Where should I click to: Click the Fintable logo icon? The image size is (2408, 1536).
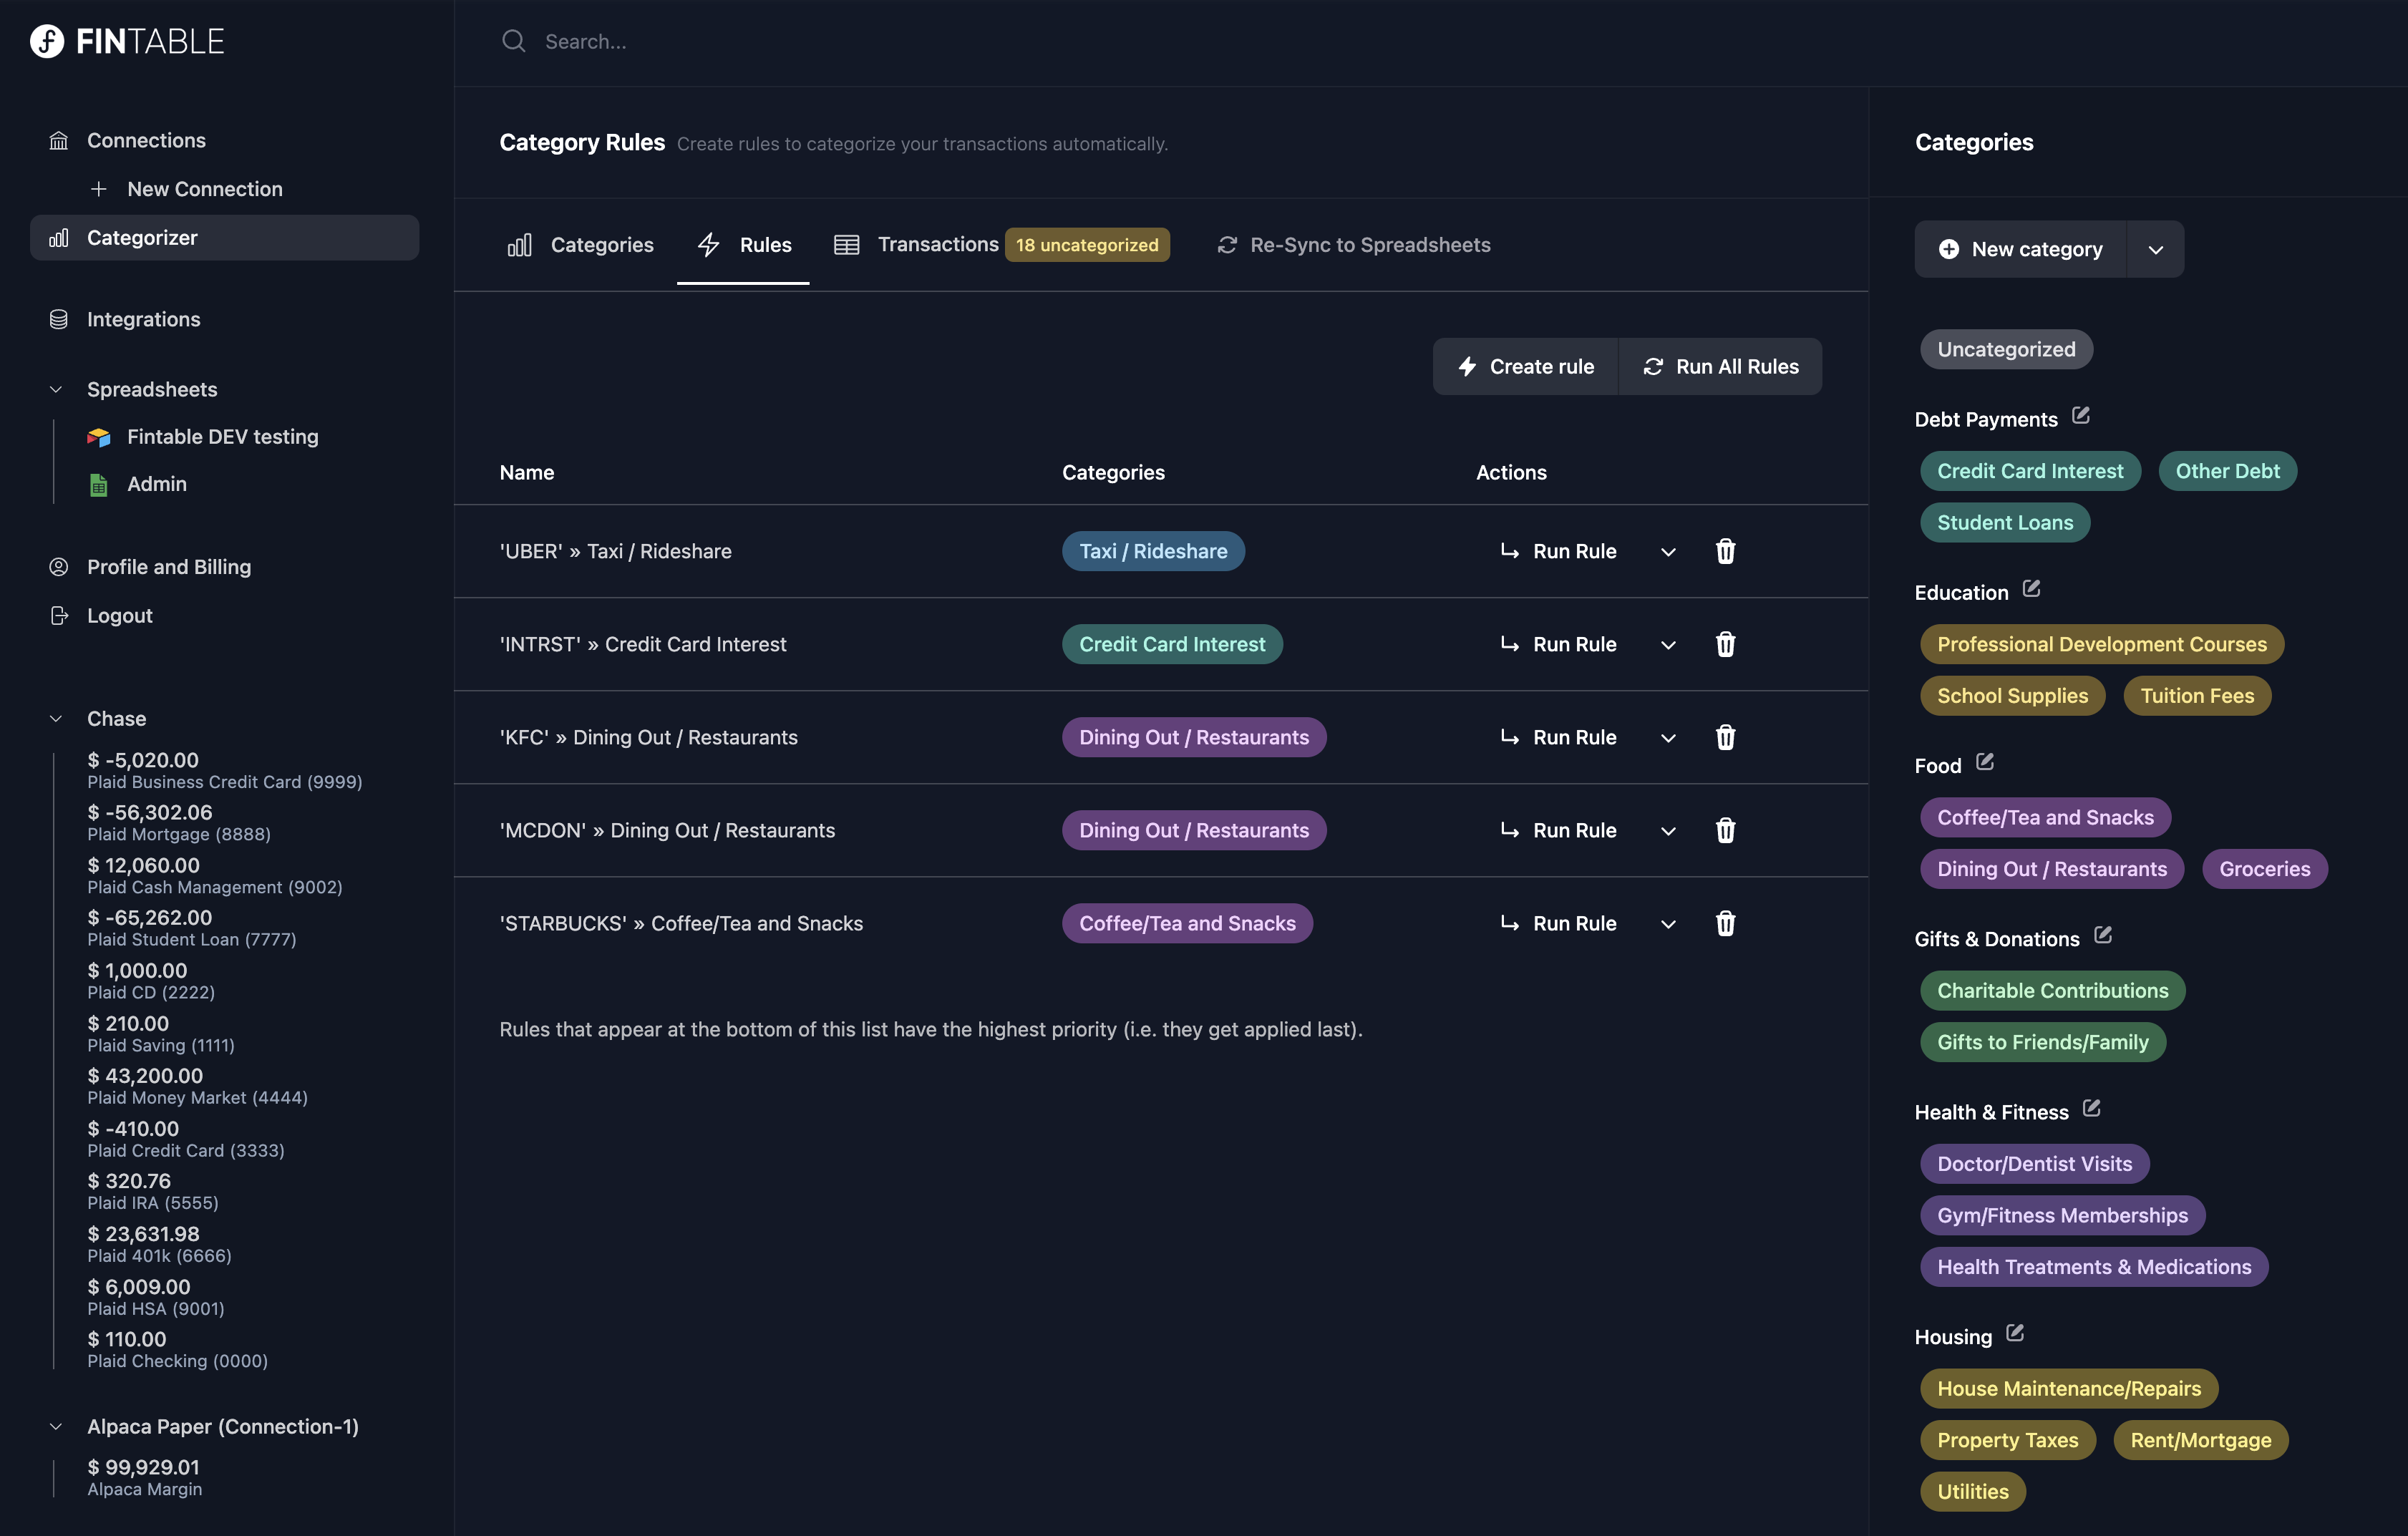[x=46, y=41]
